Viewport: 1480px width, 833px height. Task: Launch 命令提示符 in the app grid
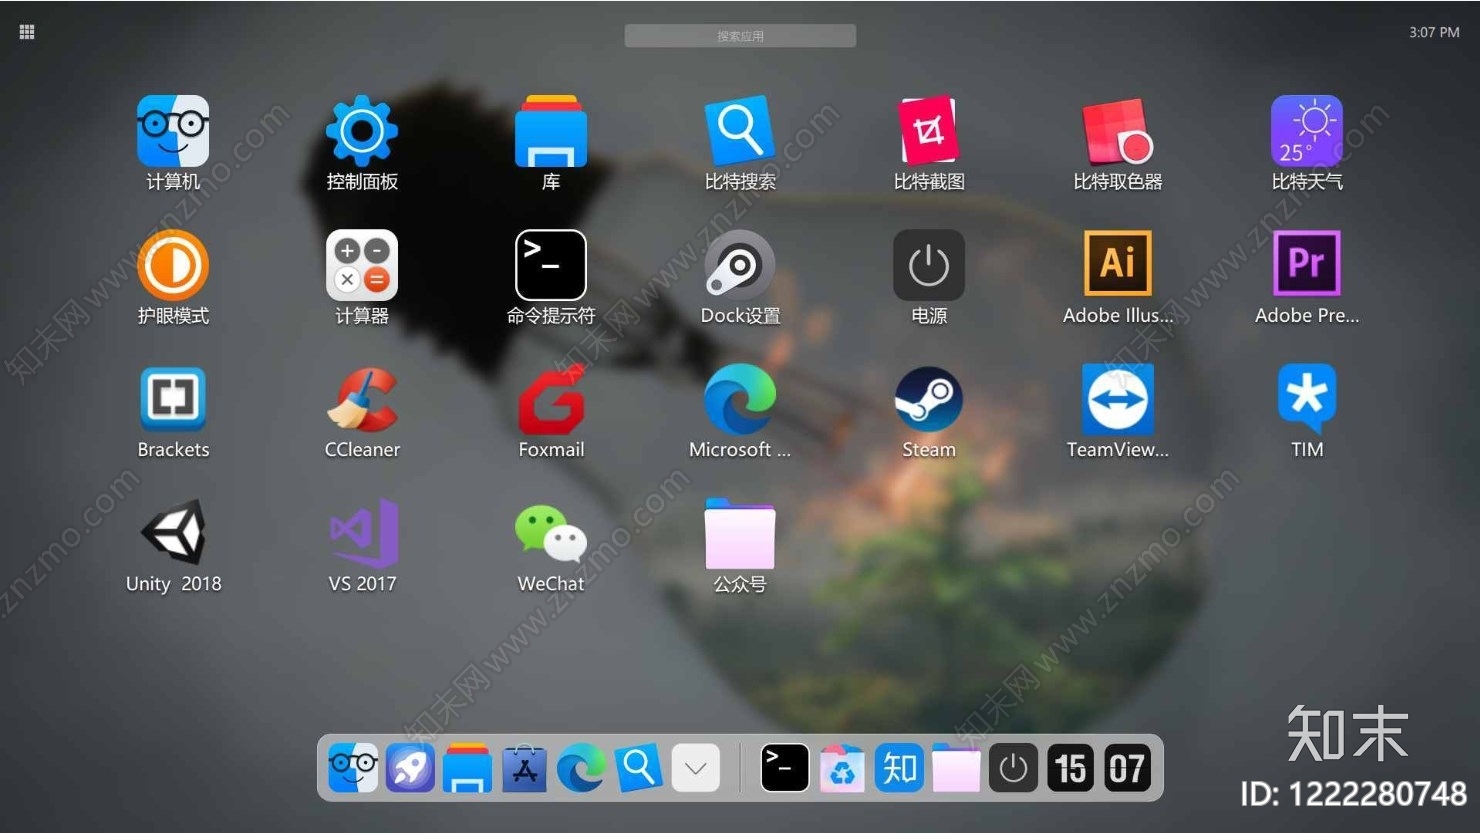point(551,265)
